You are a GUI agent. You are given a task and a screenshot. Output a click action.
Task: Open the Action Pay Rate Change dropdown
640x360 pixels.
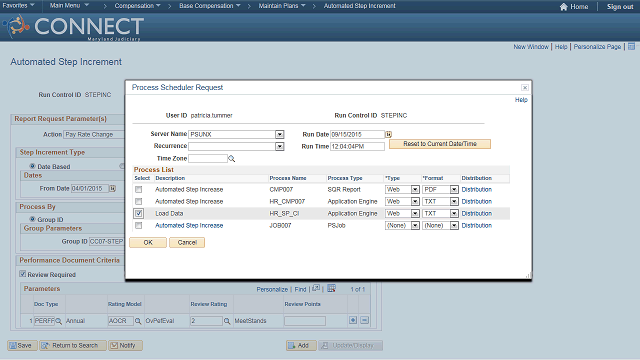(x=94, y=134)
